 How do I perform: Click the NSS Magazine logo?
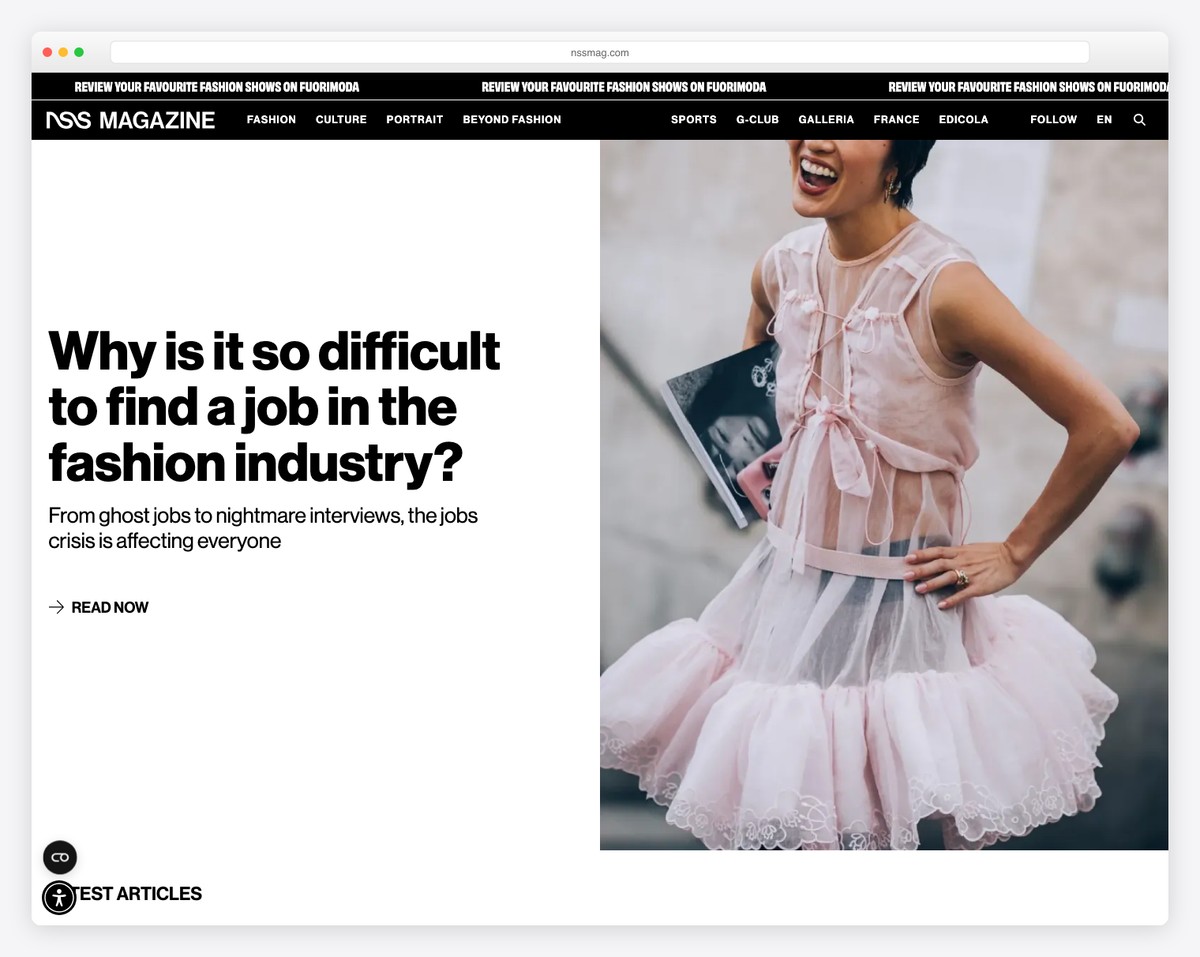[x=130, y=120]
